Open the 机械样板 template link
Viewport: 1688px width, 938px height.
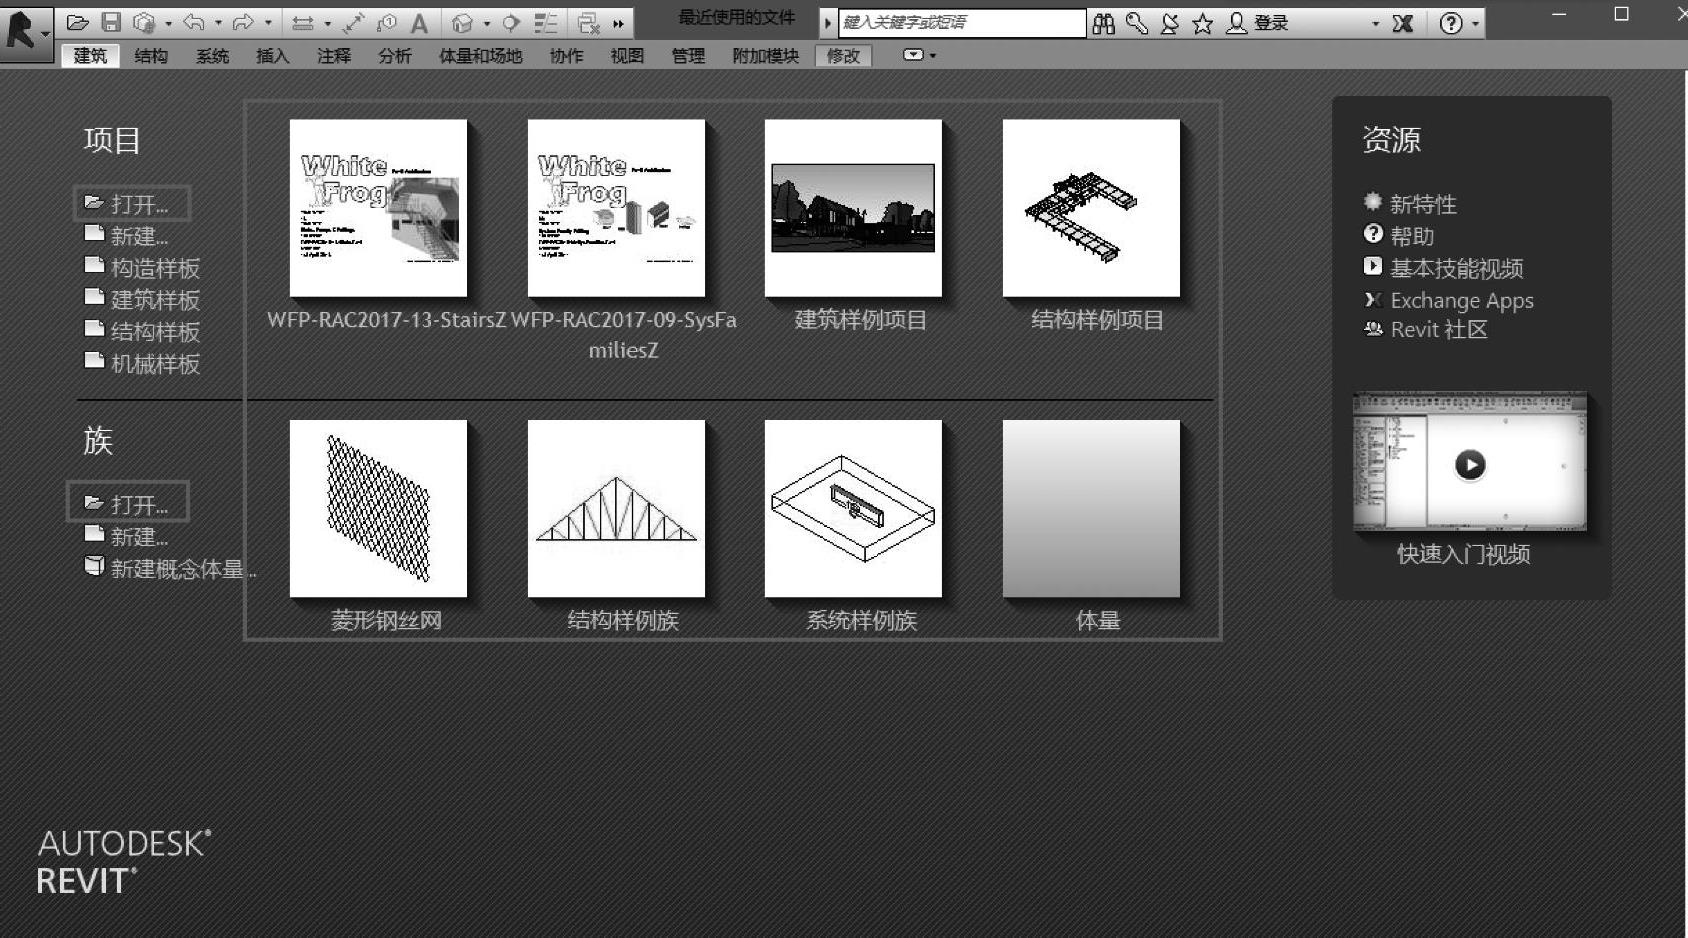(x=143, y=364)
